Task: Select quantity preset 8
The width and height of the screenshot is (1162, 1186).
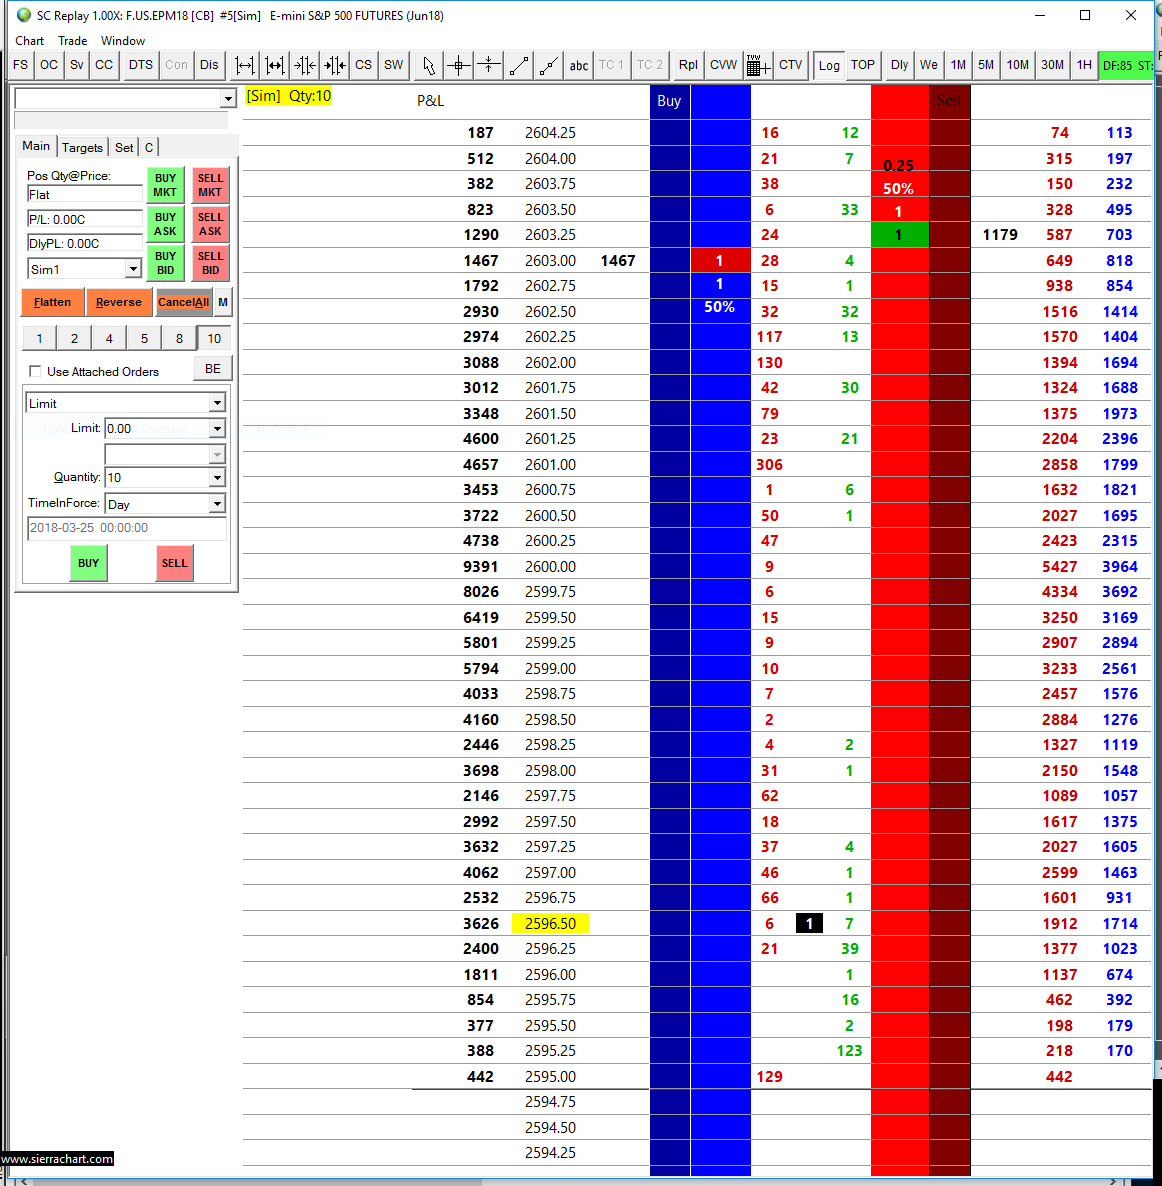Action: pyautogui.click(x=179, y=339)
